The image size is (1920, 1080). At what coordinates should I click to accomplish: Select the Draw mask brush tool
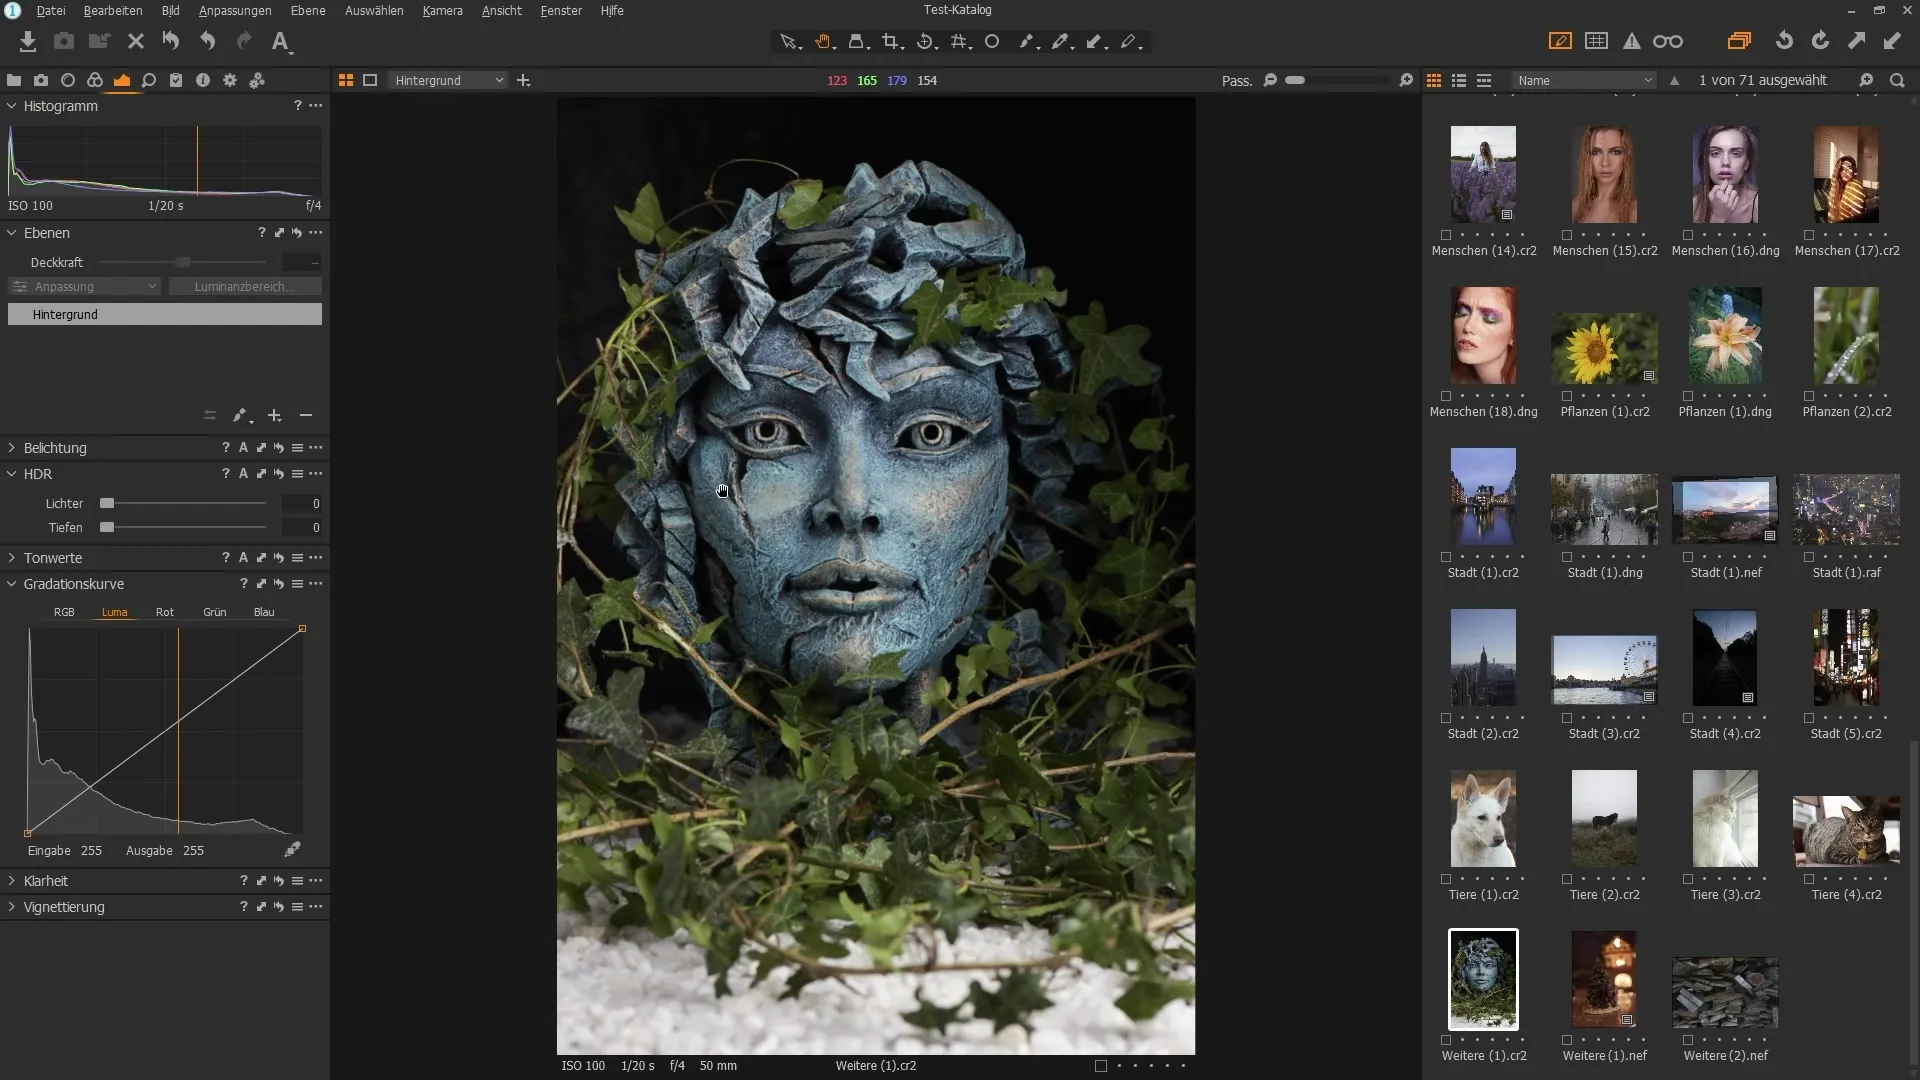coord(1027,41)
